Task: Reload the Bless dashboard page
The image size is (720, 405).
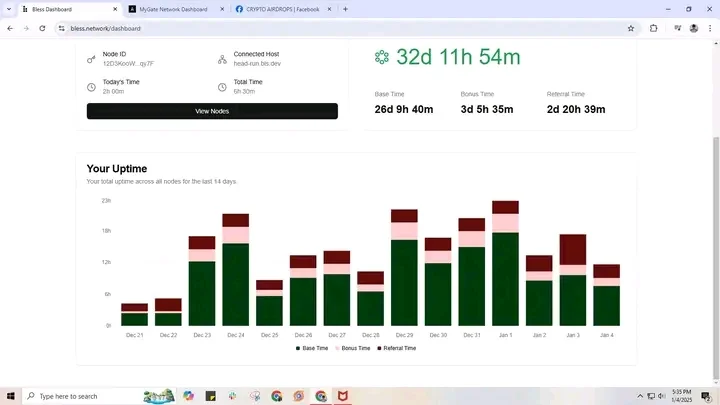Action: click(42, 28)
